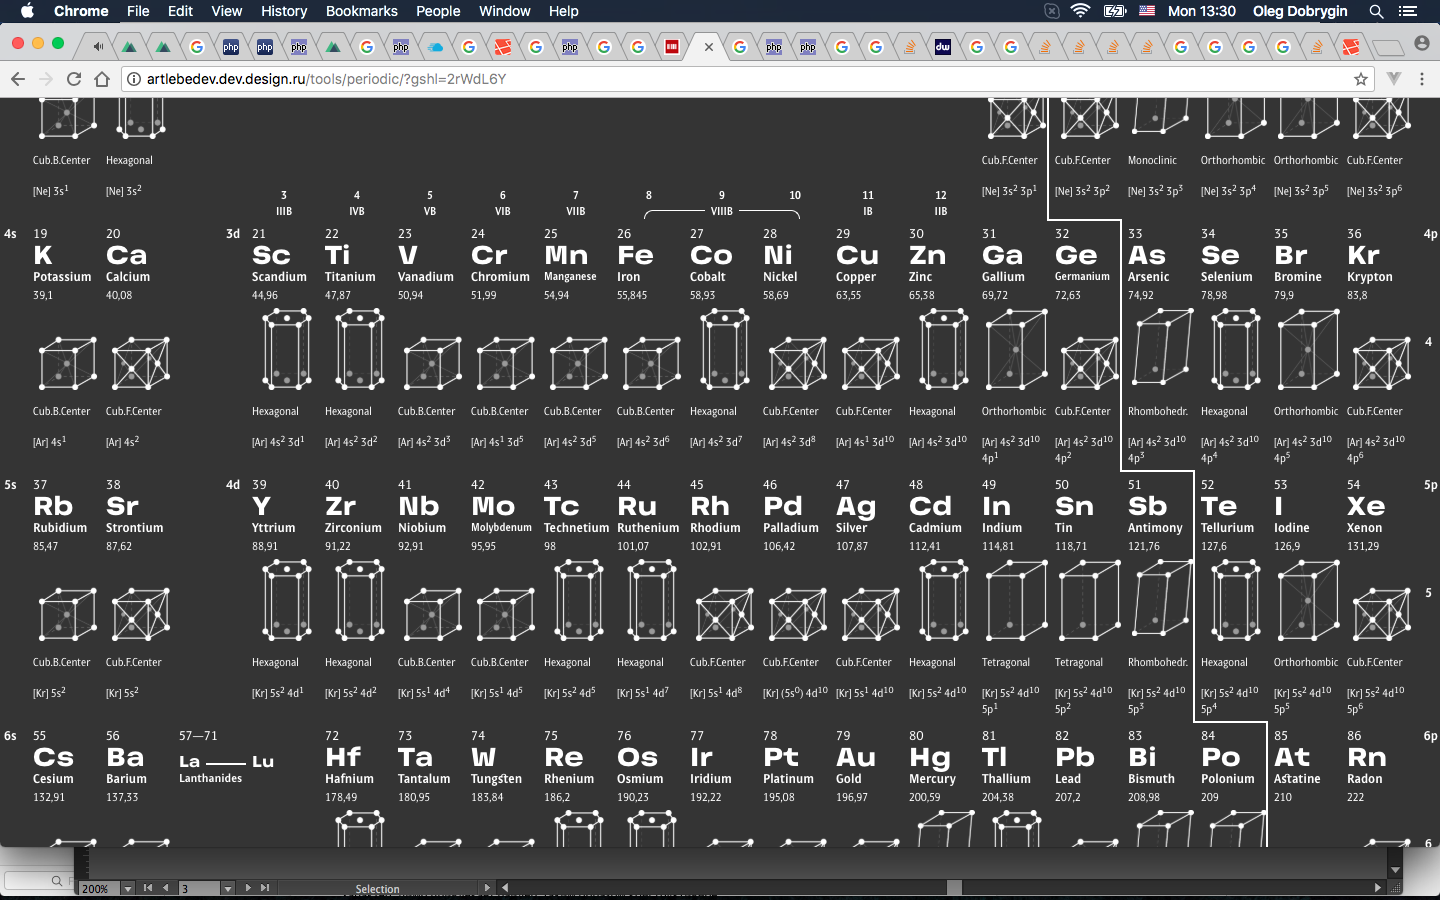Jump to last page in bottom bar
Screen dimensions: 1440x900
point(265,888)
